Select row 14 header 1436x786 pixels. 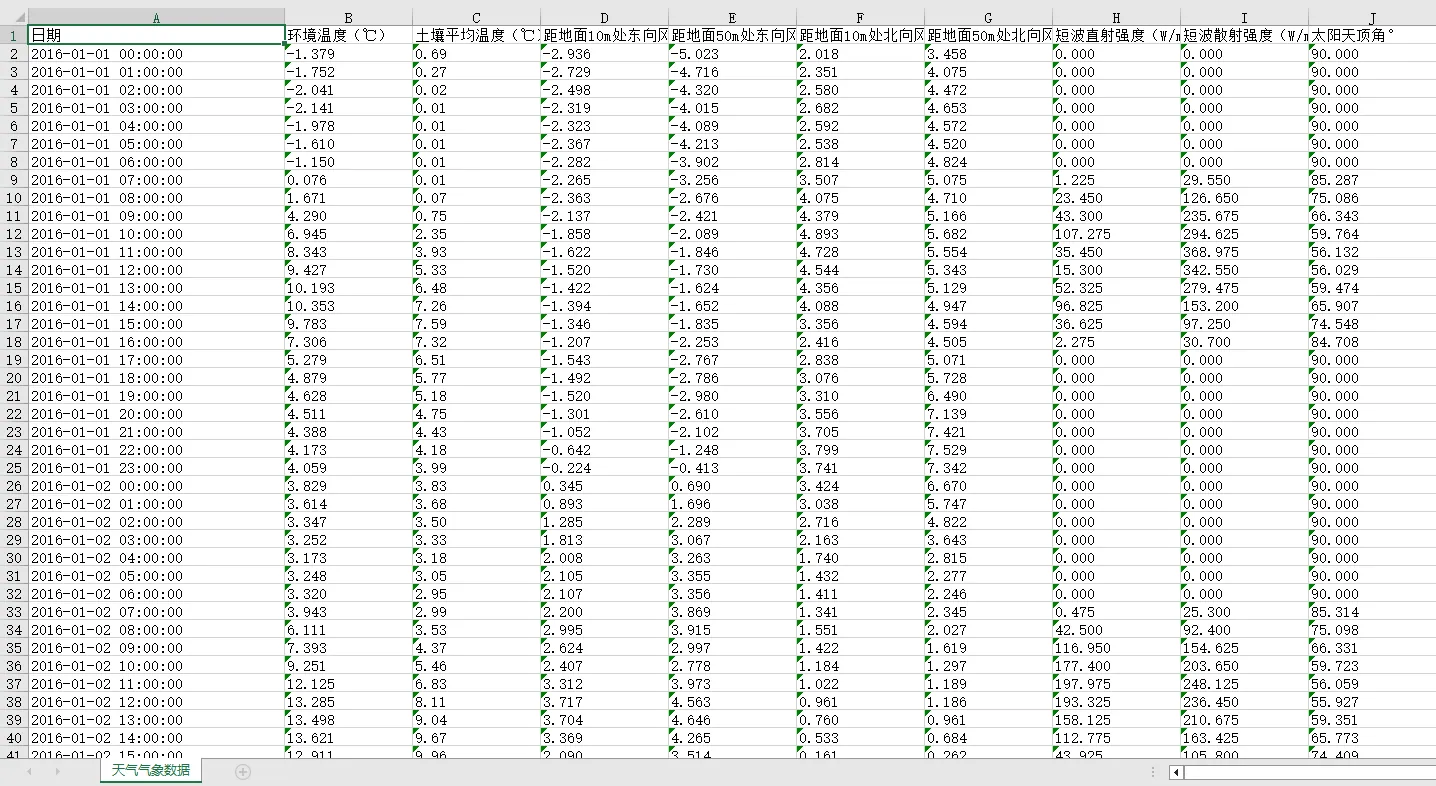[13, 270]
